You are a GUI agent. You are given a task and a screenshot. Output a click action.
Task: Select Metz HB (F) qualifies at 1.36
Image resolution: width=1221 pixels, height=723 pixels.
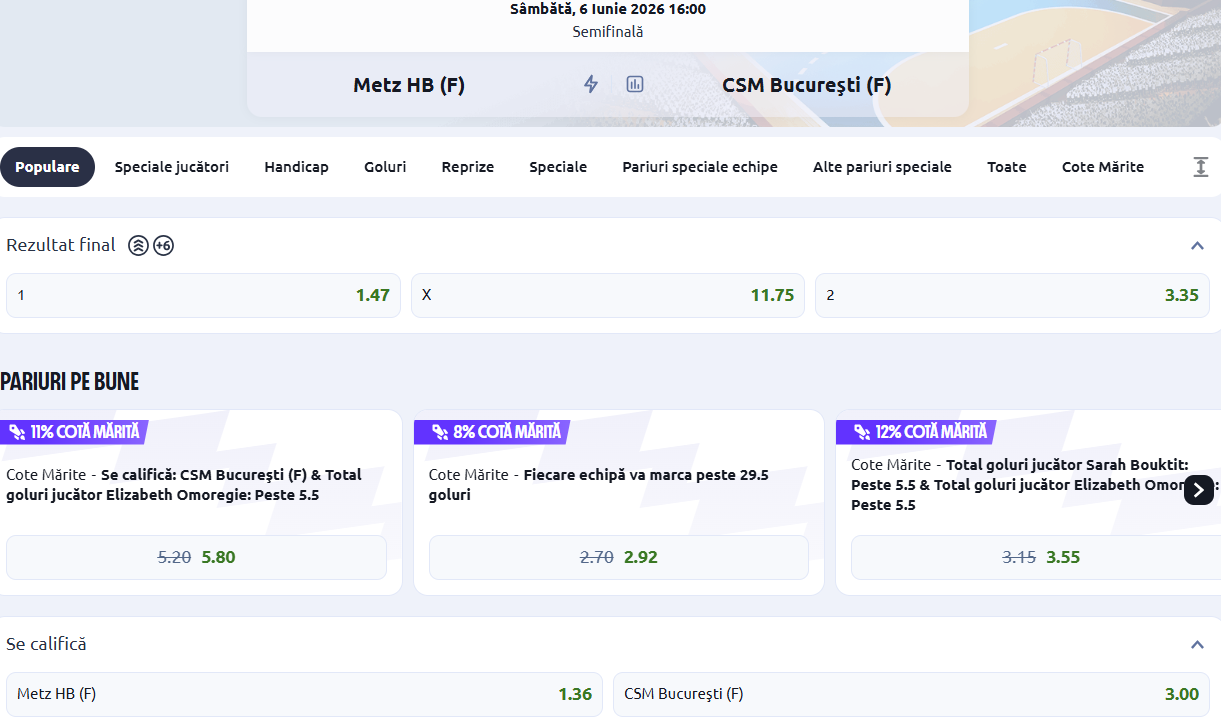[x=304, y=694]
